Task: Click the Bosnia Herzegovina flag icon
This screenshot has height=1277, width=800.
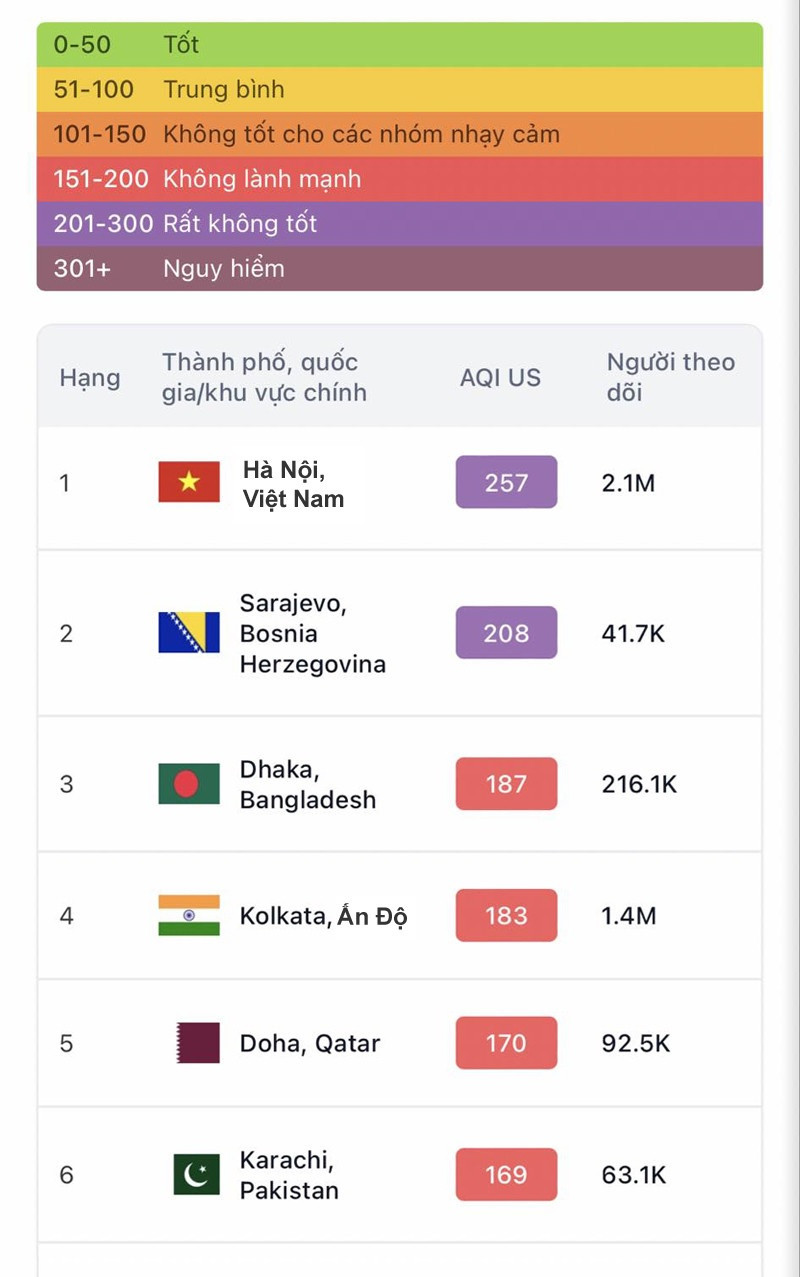Action: (x=189, y=632)
